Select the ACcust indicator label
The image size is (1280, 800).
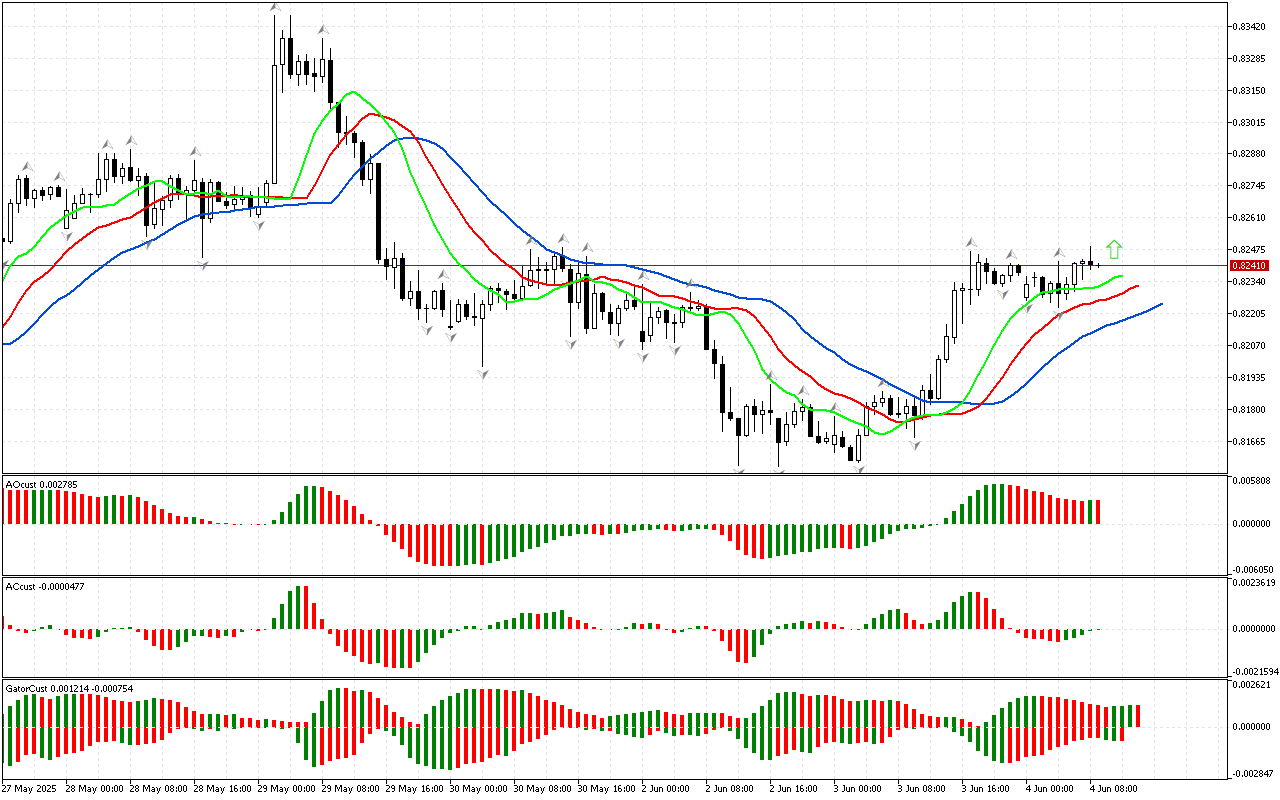44,586
